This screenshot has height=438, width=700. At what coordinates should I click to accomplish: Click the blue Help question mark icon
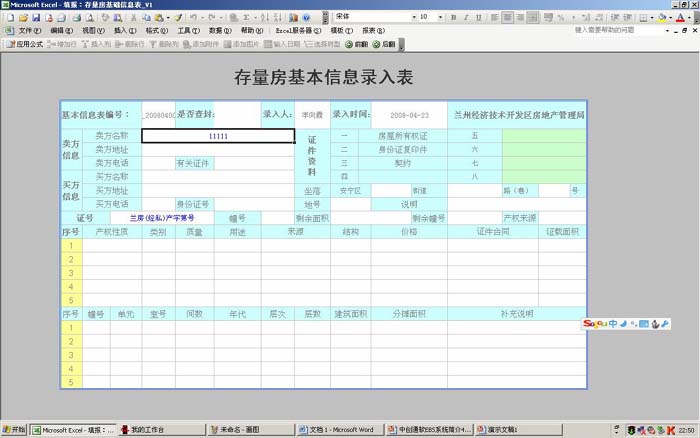(x=306, y=17)
